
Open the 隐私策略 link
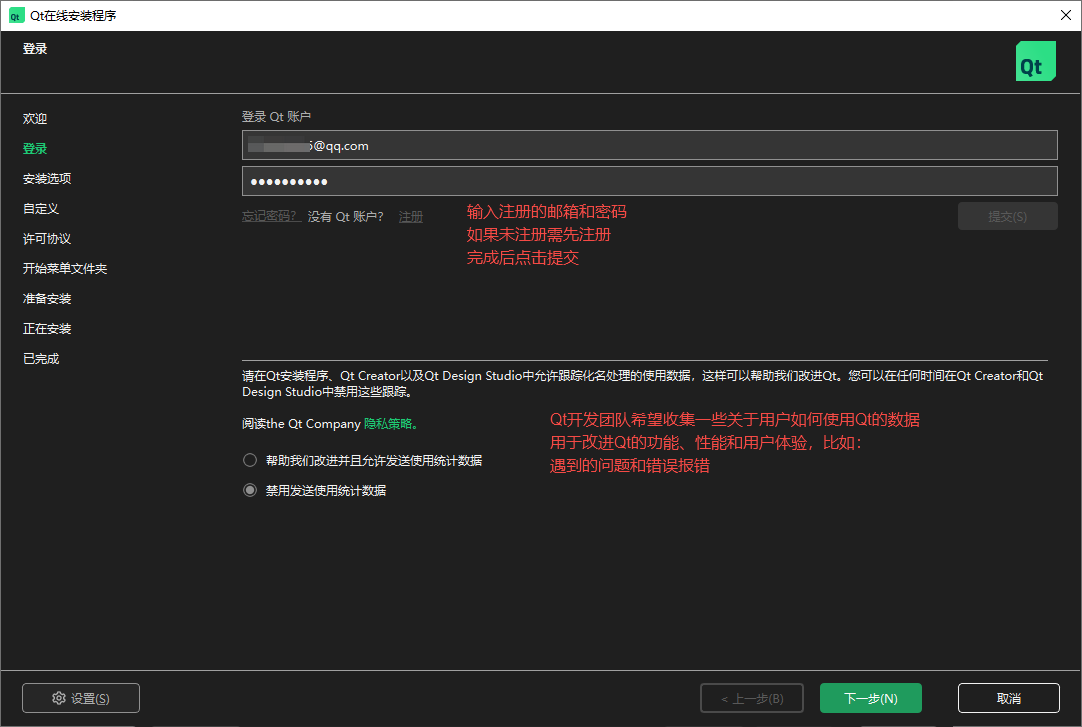[388, 424]
